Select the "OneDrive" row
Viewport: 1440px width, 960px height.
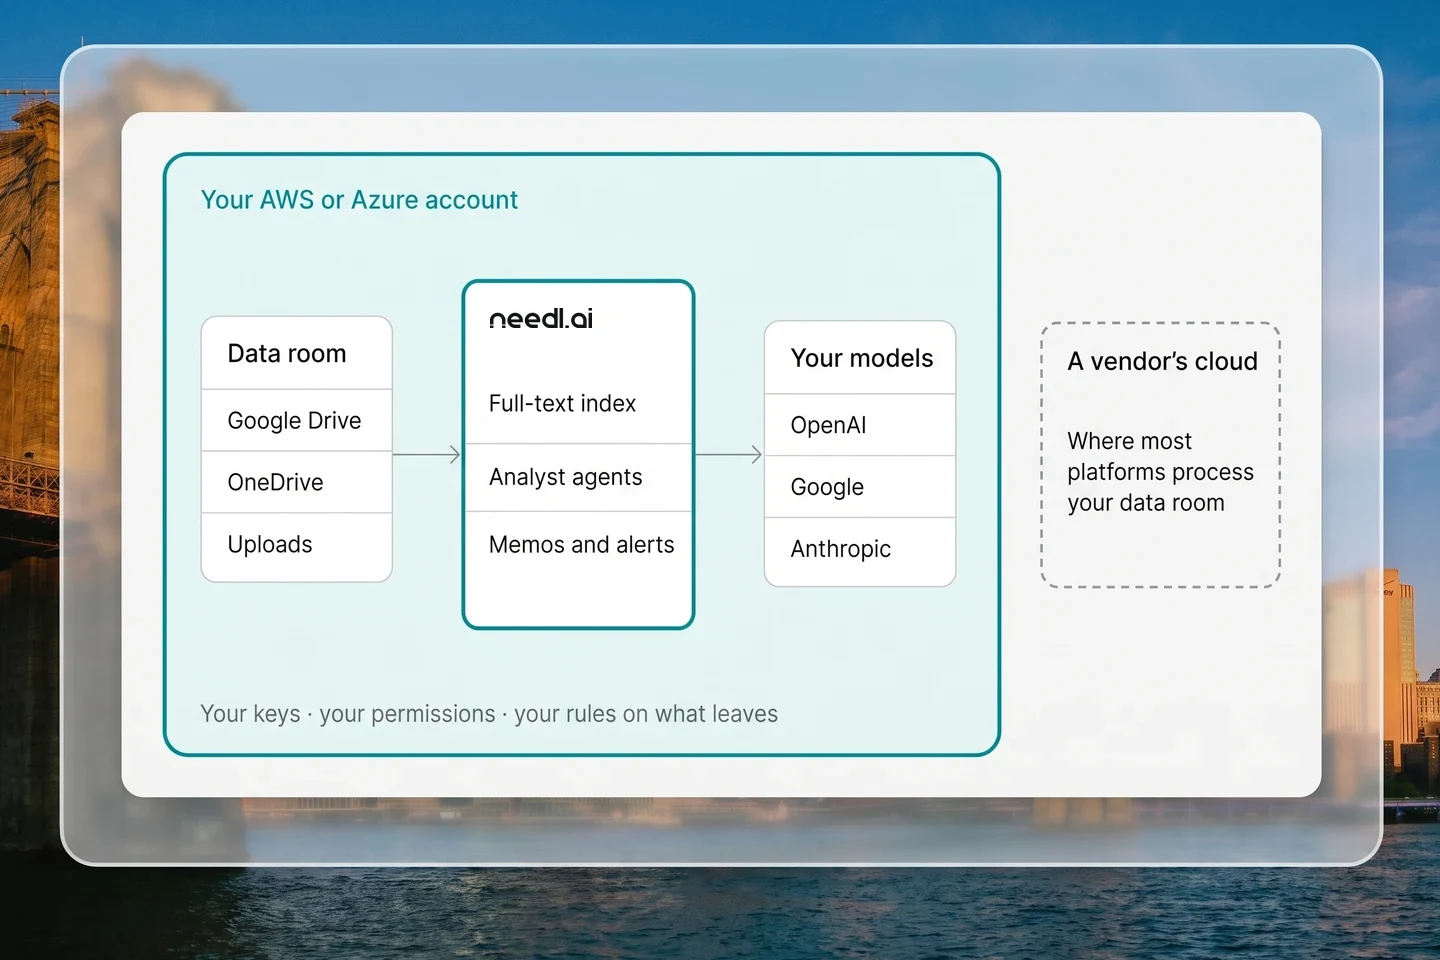[297, 483]
